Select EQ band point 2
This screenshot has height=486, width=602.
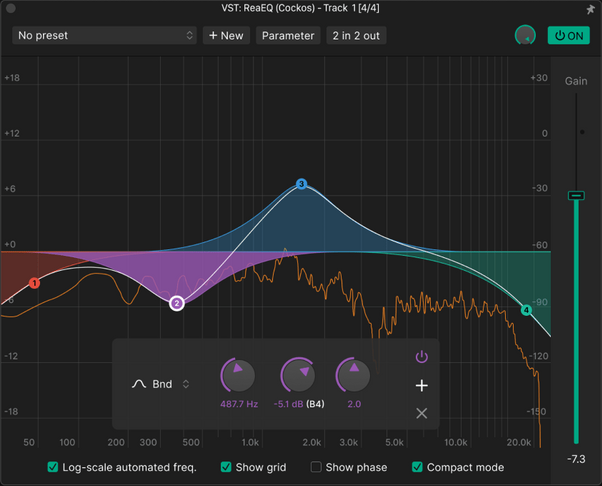click(x=177, y=303)
